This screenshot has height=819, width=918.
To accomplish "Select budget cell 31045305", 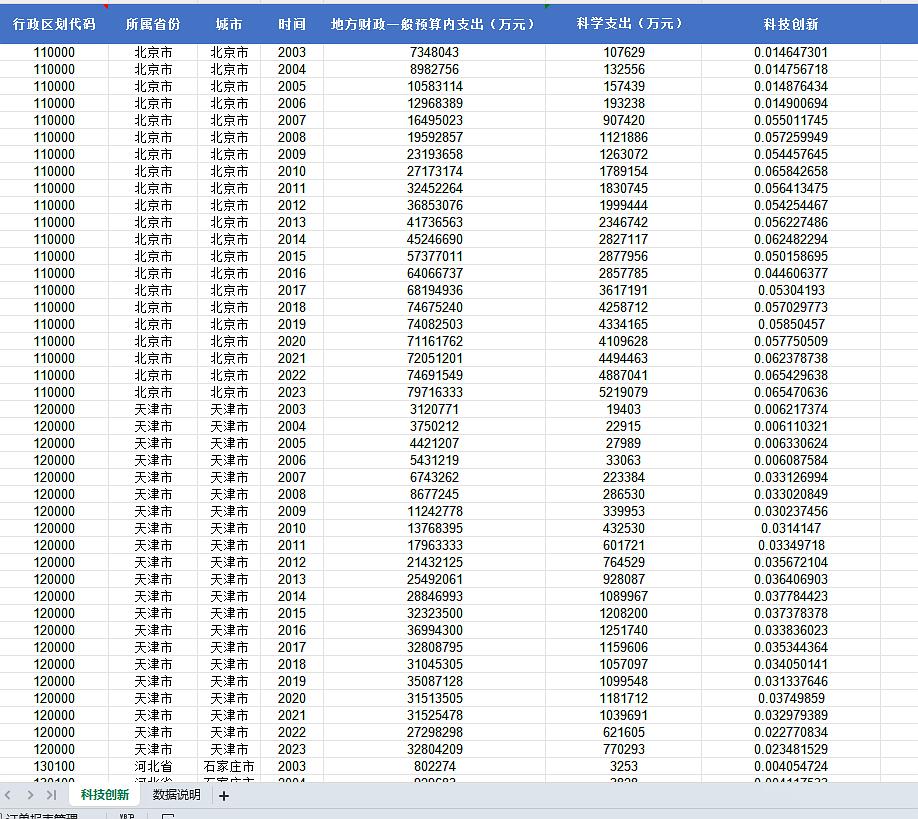I will click(x=434, y=663).
